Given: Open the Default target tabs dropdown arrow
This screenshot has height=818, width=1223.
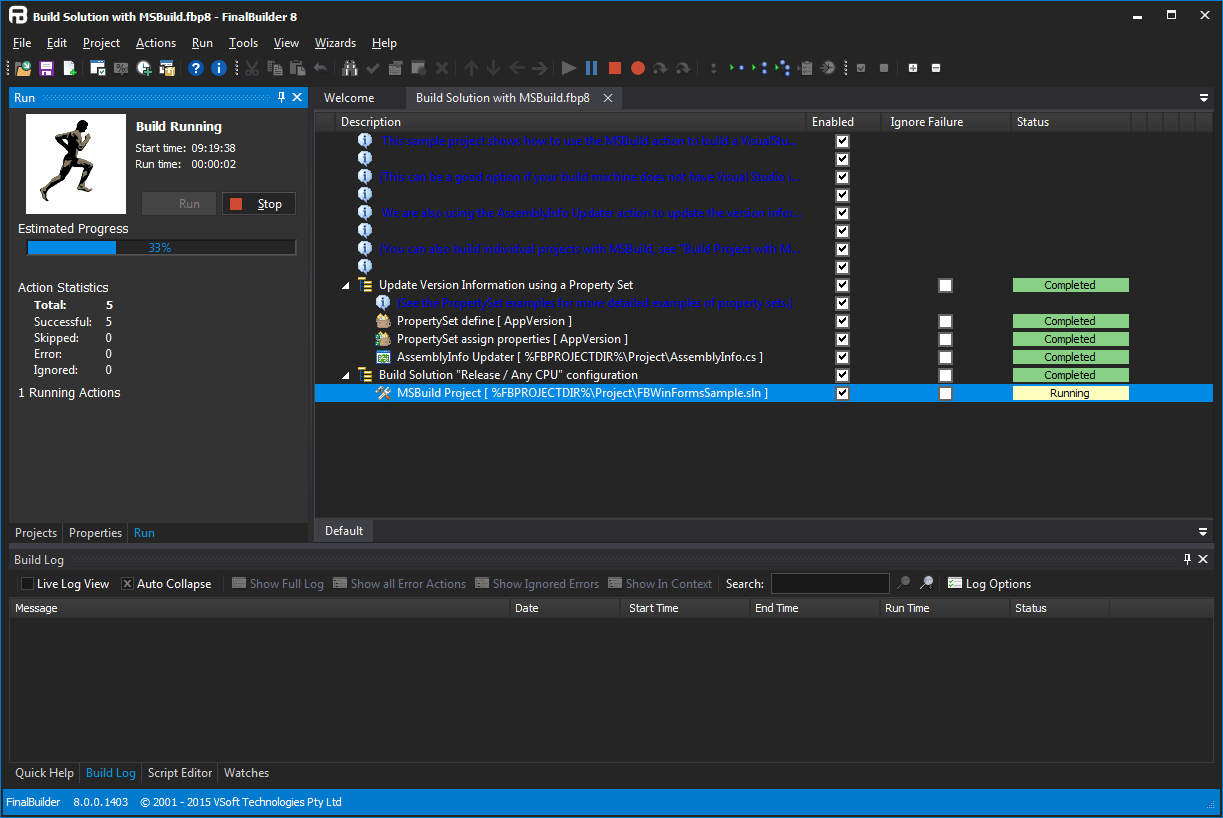Looking at the screenshot, I should coord(1203,531).
